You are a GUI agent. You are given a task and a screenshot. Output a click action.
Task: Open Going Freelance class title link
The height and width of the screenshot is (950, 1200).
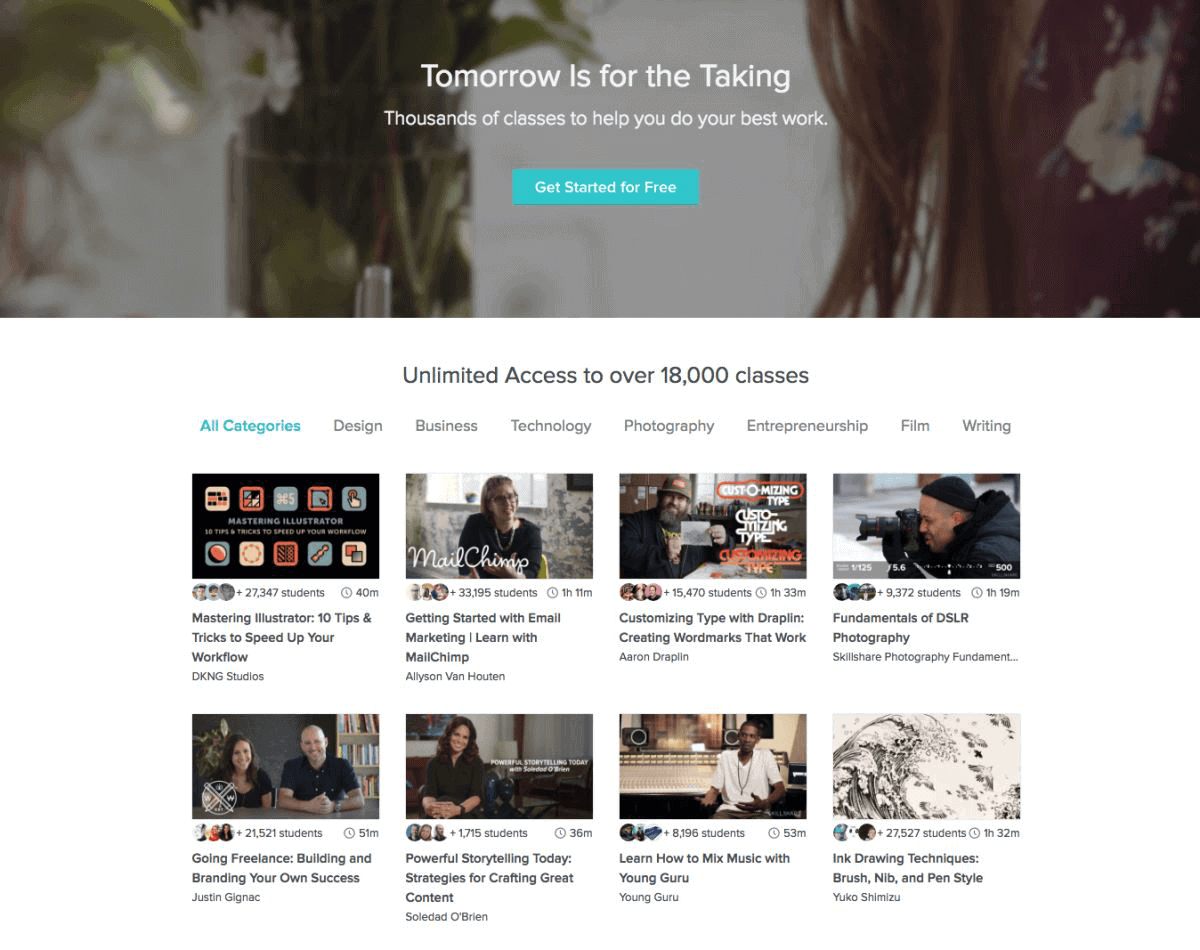[282, 868]
